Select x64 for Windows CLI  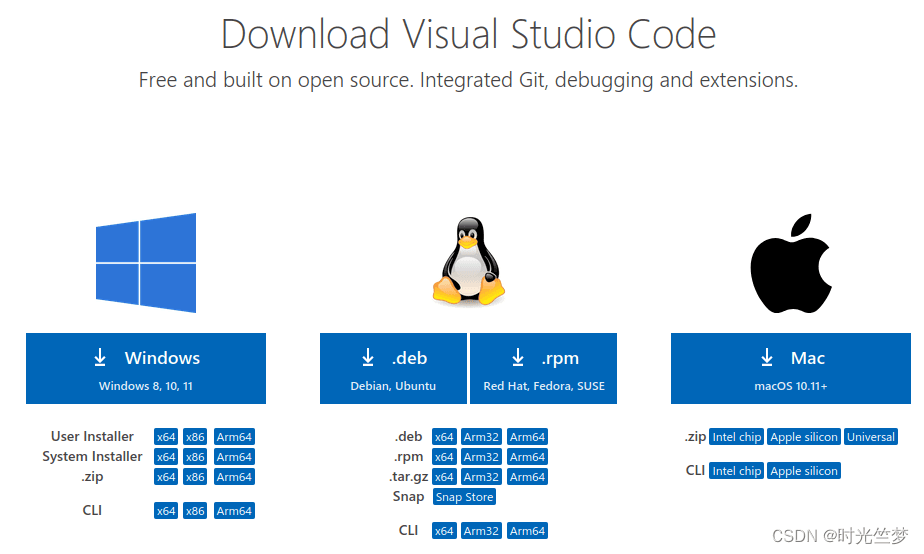[166, 511]
